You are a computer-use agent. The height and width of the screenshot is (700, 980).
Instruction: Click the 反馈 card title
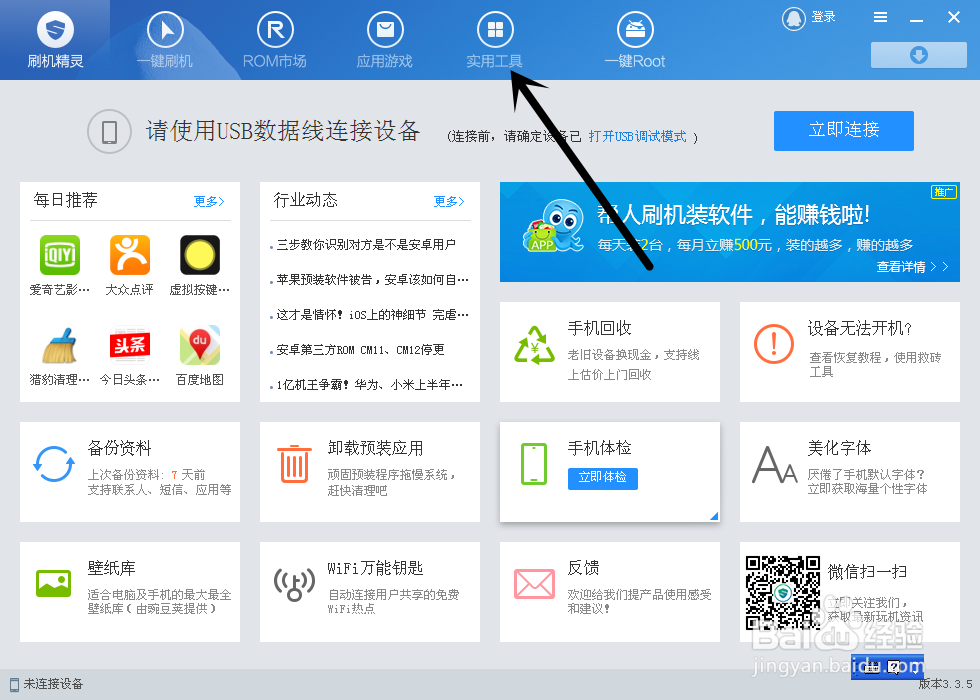click(583, 568)
